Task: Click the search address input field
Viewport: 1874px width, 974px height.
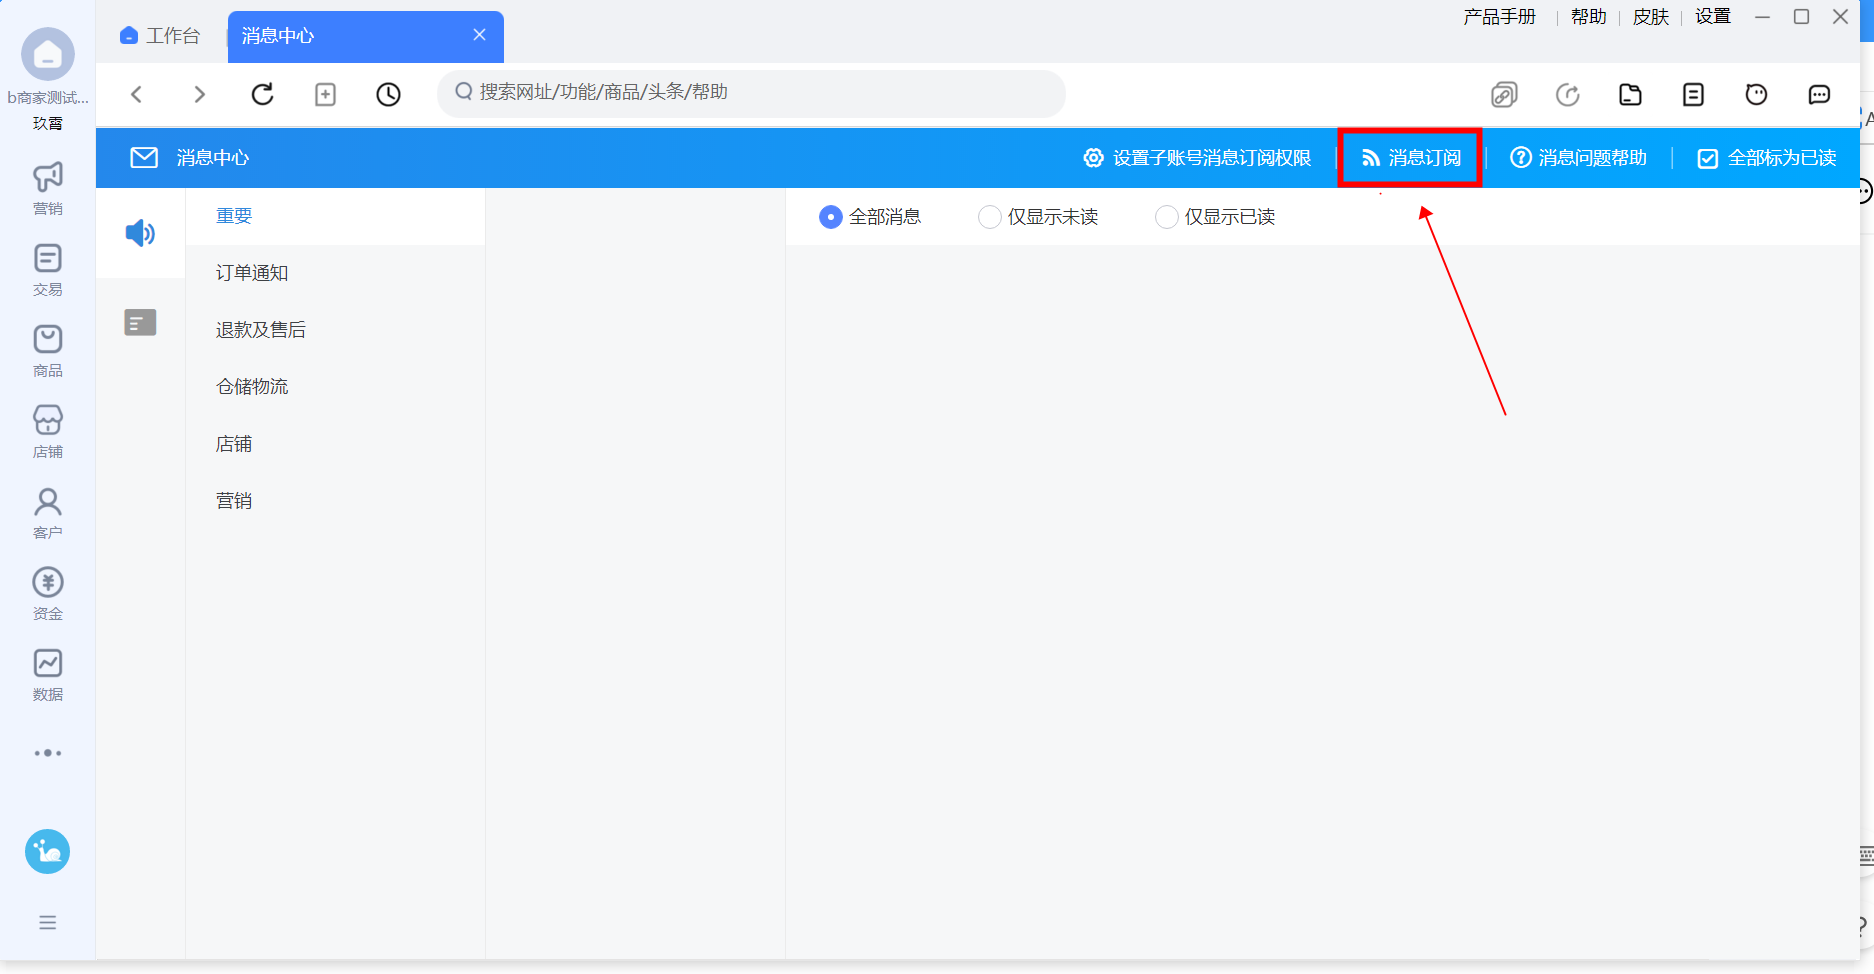Action: pyautogui.click(x=751, y=93)
